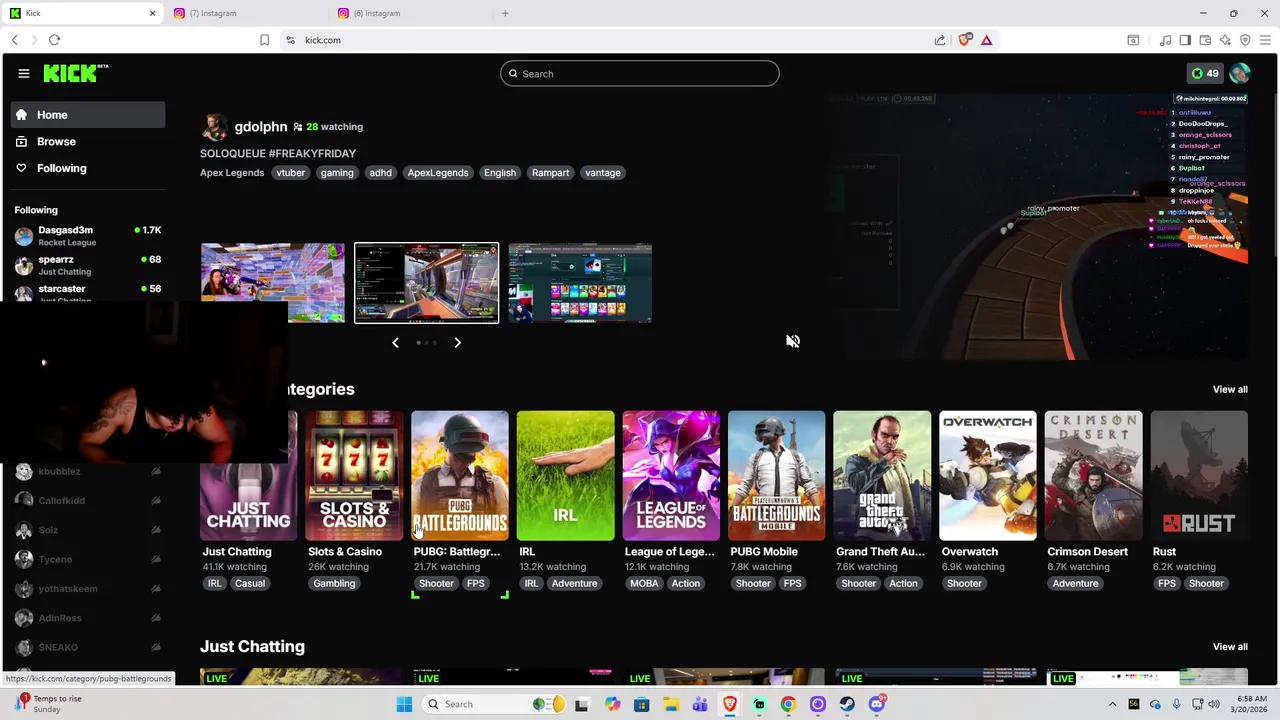The width and height of the screenshot is (1280, 720).
Task: Open spearrz in the Following list
Action: 88,265
